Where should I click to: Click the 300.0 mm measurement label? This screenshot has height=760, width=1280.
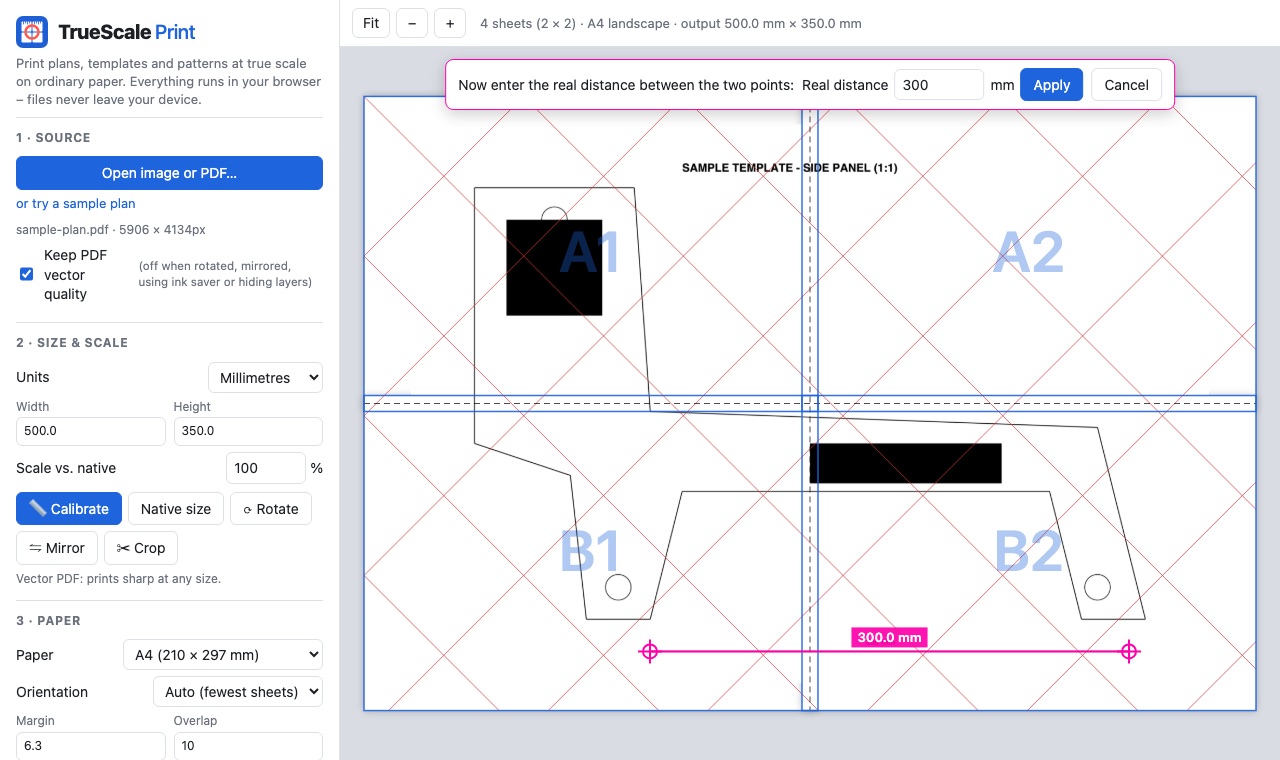889,637
